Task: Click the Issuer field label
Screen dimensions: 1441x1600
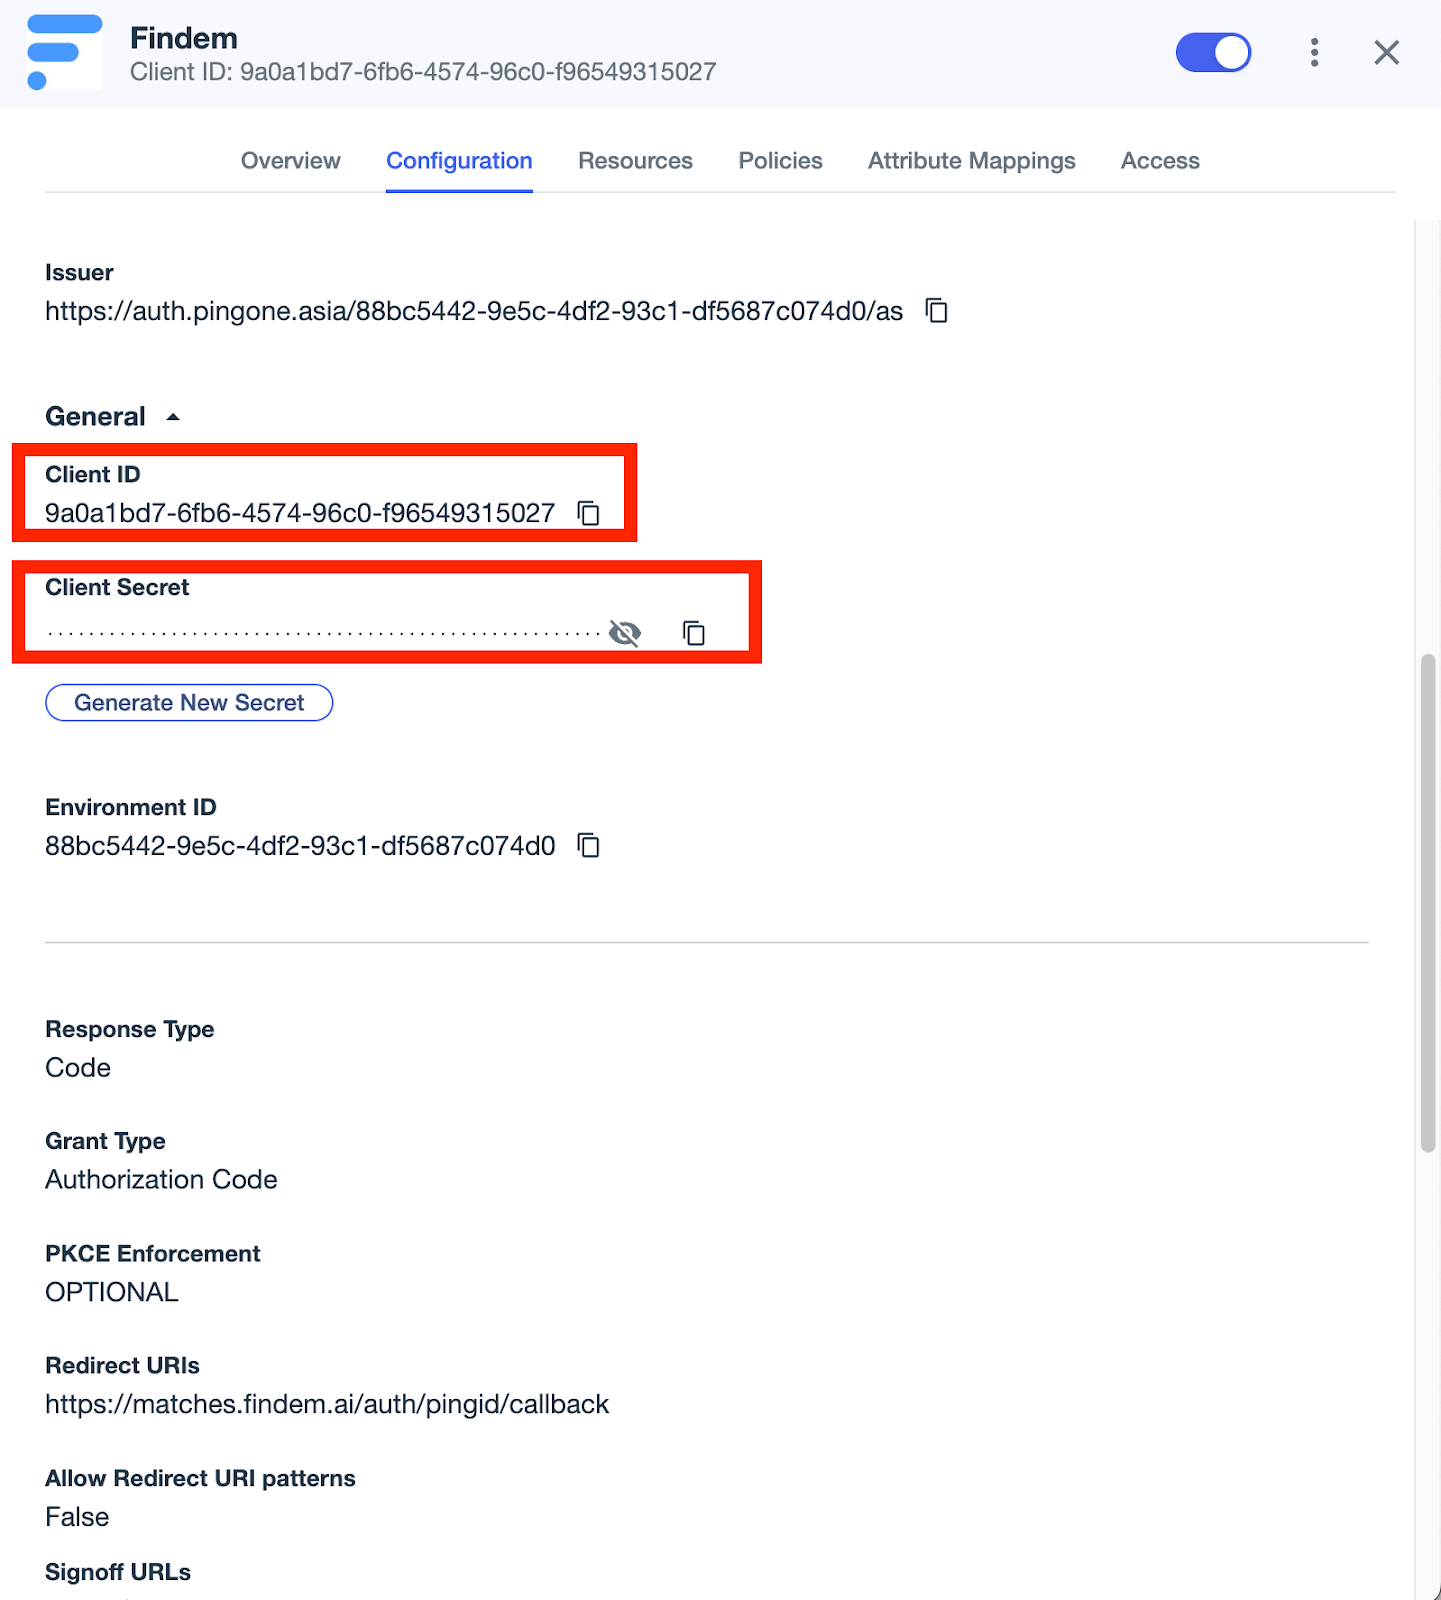Action: 79,273
